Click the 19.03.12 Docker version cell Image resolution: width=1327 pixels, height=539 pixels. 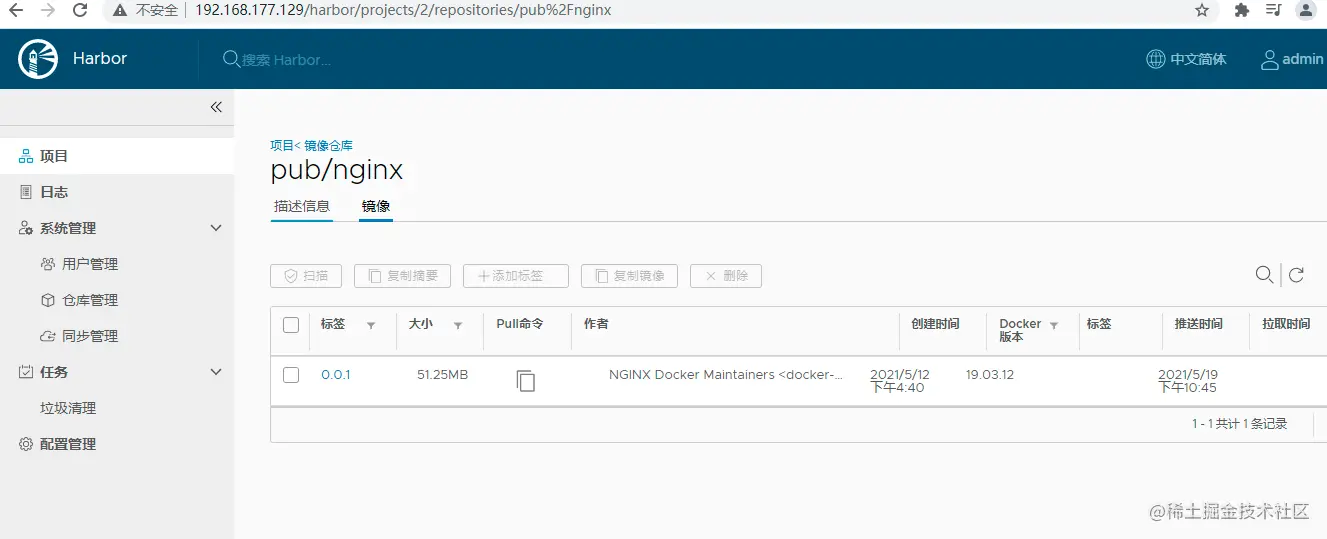(990, 375)
